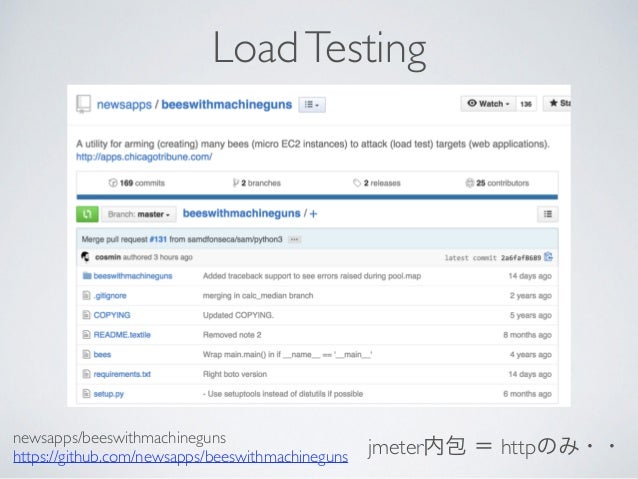Click the contributors people icon
The height and width of the screenshot is (479, 638).
(470, 183)
